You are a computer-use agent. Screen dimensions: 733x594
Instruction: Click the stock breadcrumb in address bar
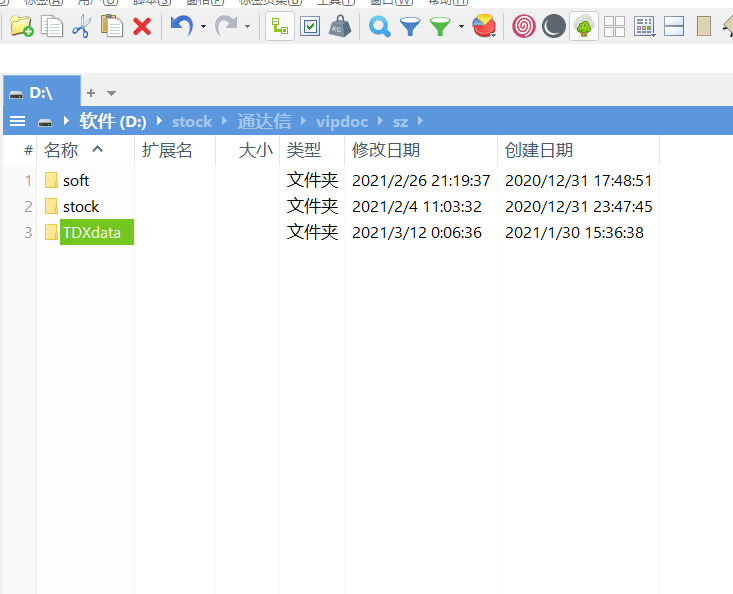click(x=192, y=121)
